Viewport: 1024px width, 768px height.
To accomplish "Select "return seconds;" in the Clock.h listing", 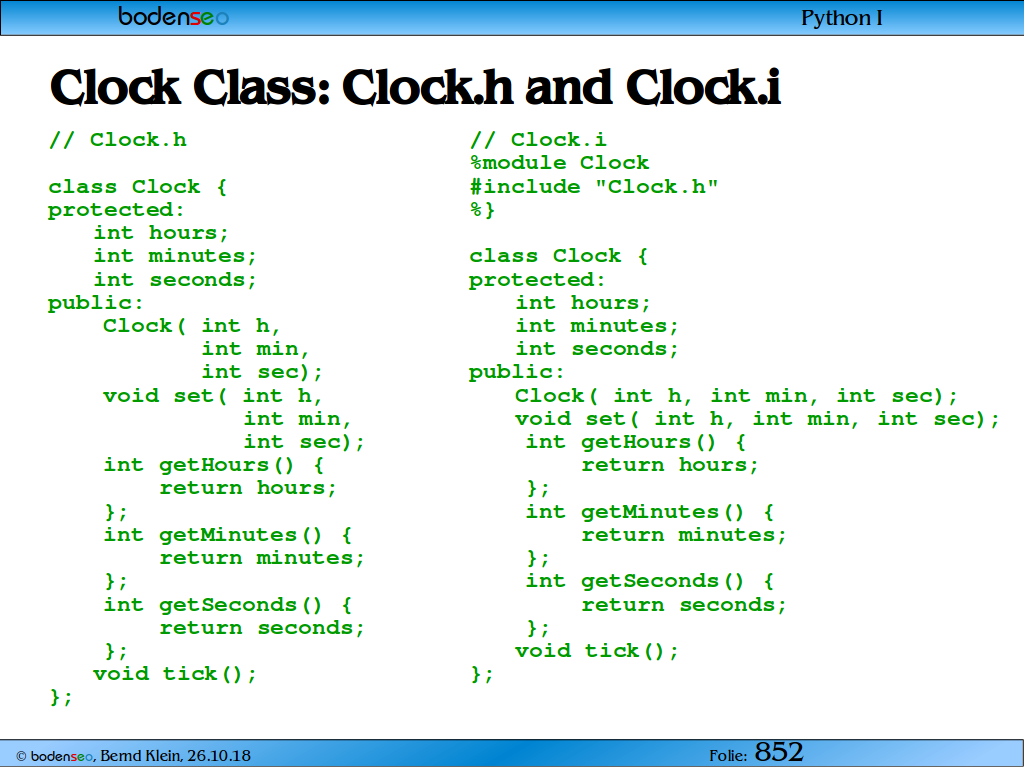I will [x=262, y=628].
